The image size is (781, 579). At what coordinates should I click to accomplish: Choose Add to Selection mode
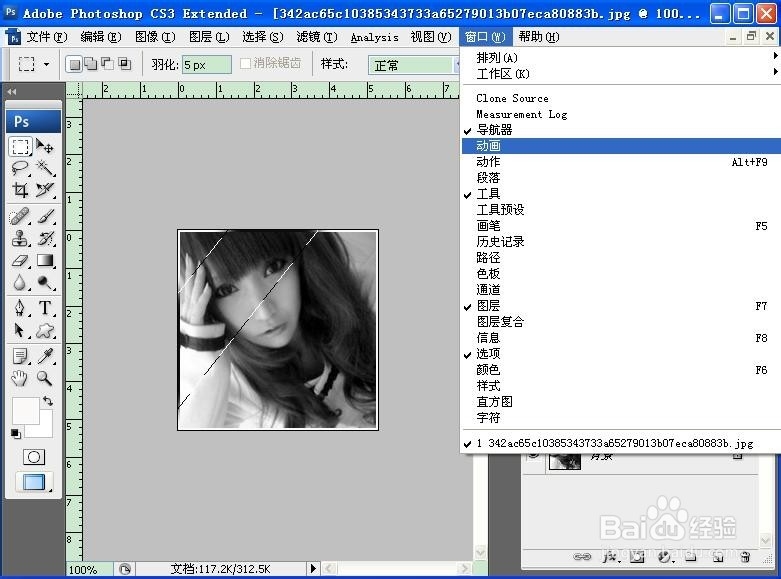pyautogui.click(x=91, y=64)
